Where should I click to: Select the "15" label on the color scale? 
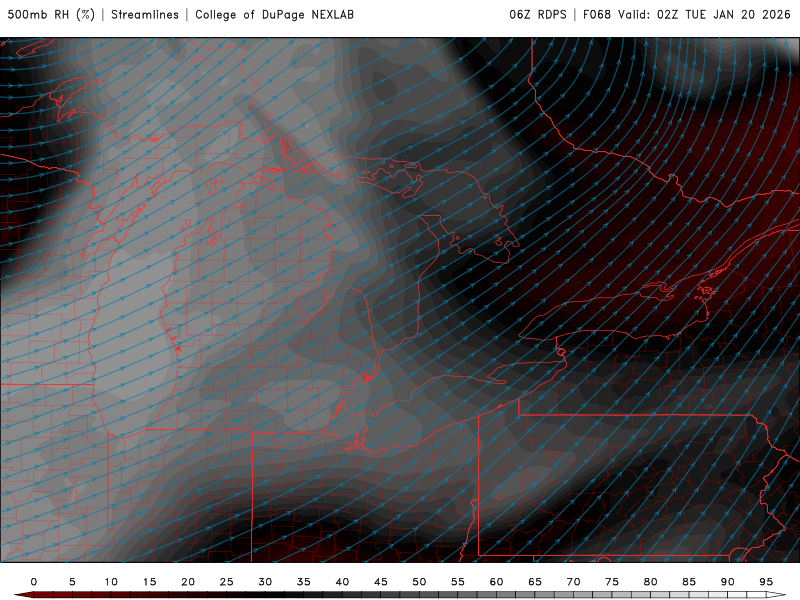(149, 582)
